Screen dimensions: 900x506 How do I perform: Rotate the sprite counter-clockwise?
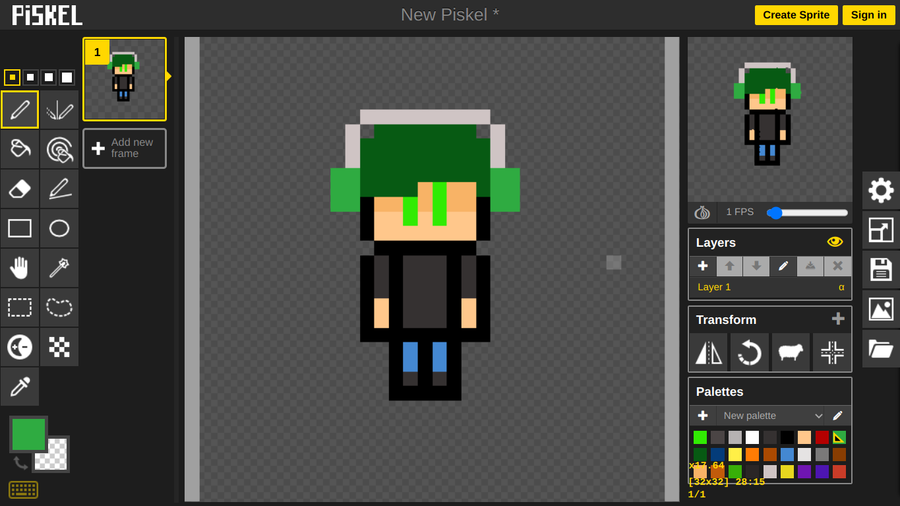pos(749,352)
